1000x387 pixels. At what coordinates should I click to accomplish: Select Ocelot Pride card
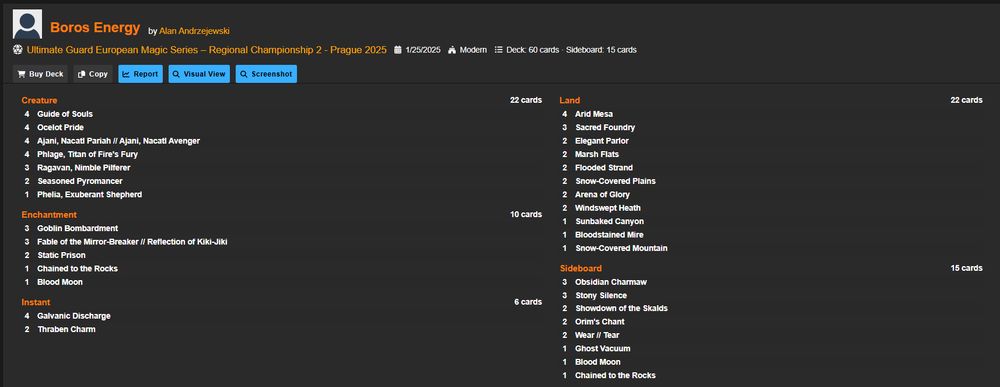[60, 127]
